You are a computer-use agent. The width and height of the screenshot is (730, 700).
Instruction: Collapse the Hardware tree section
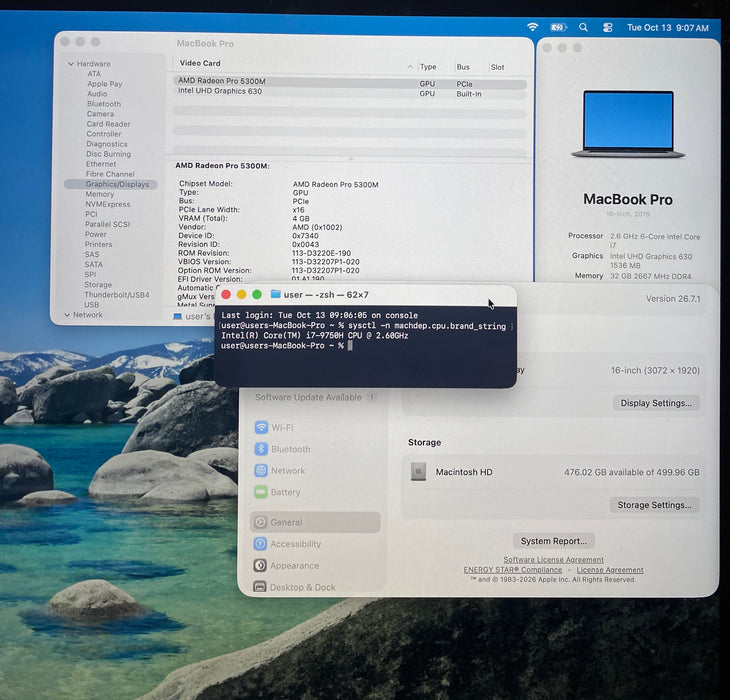point(71,64)
